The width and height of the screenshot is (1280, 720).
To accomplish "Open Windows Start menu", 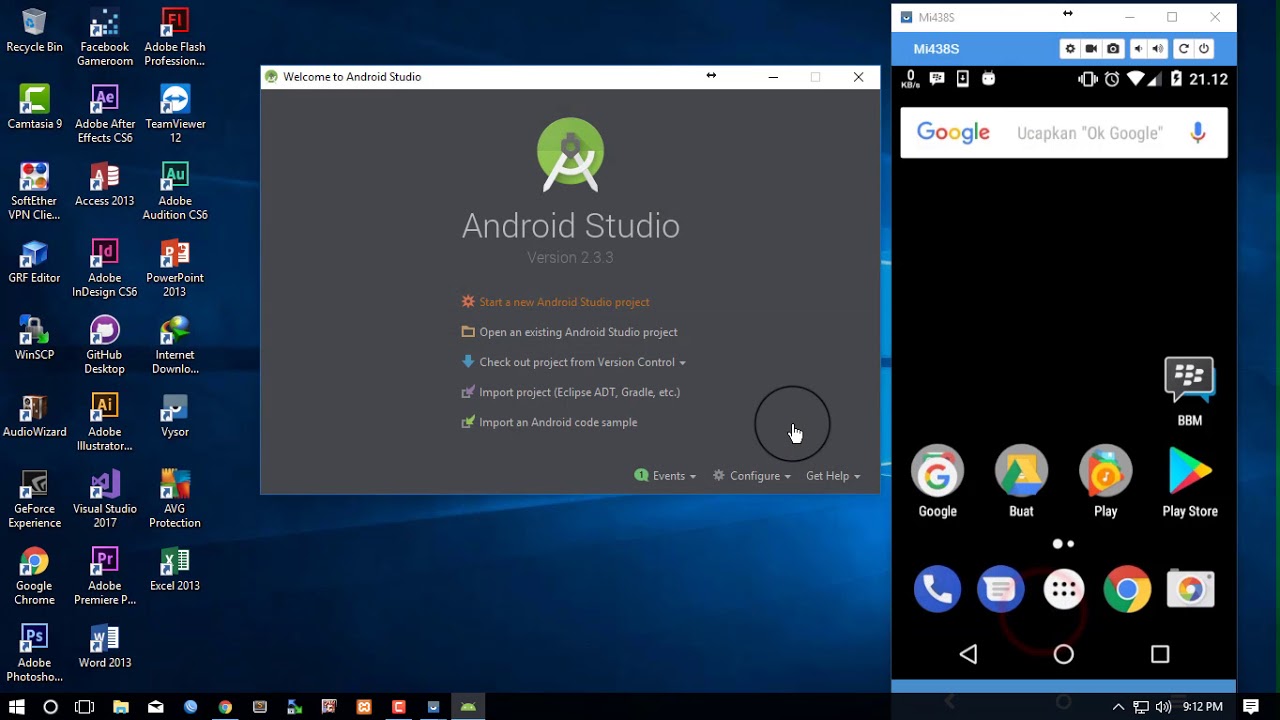I will click(16, 707).
